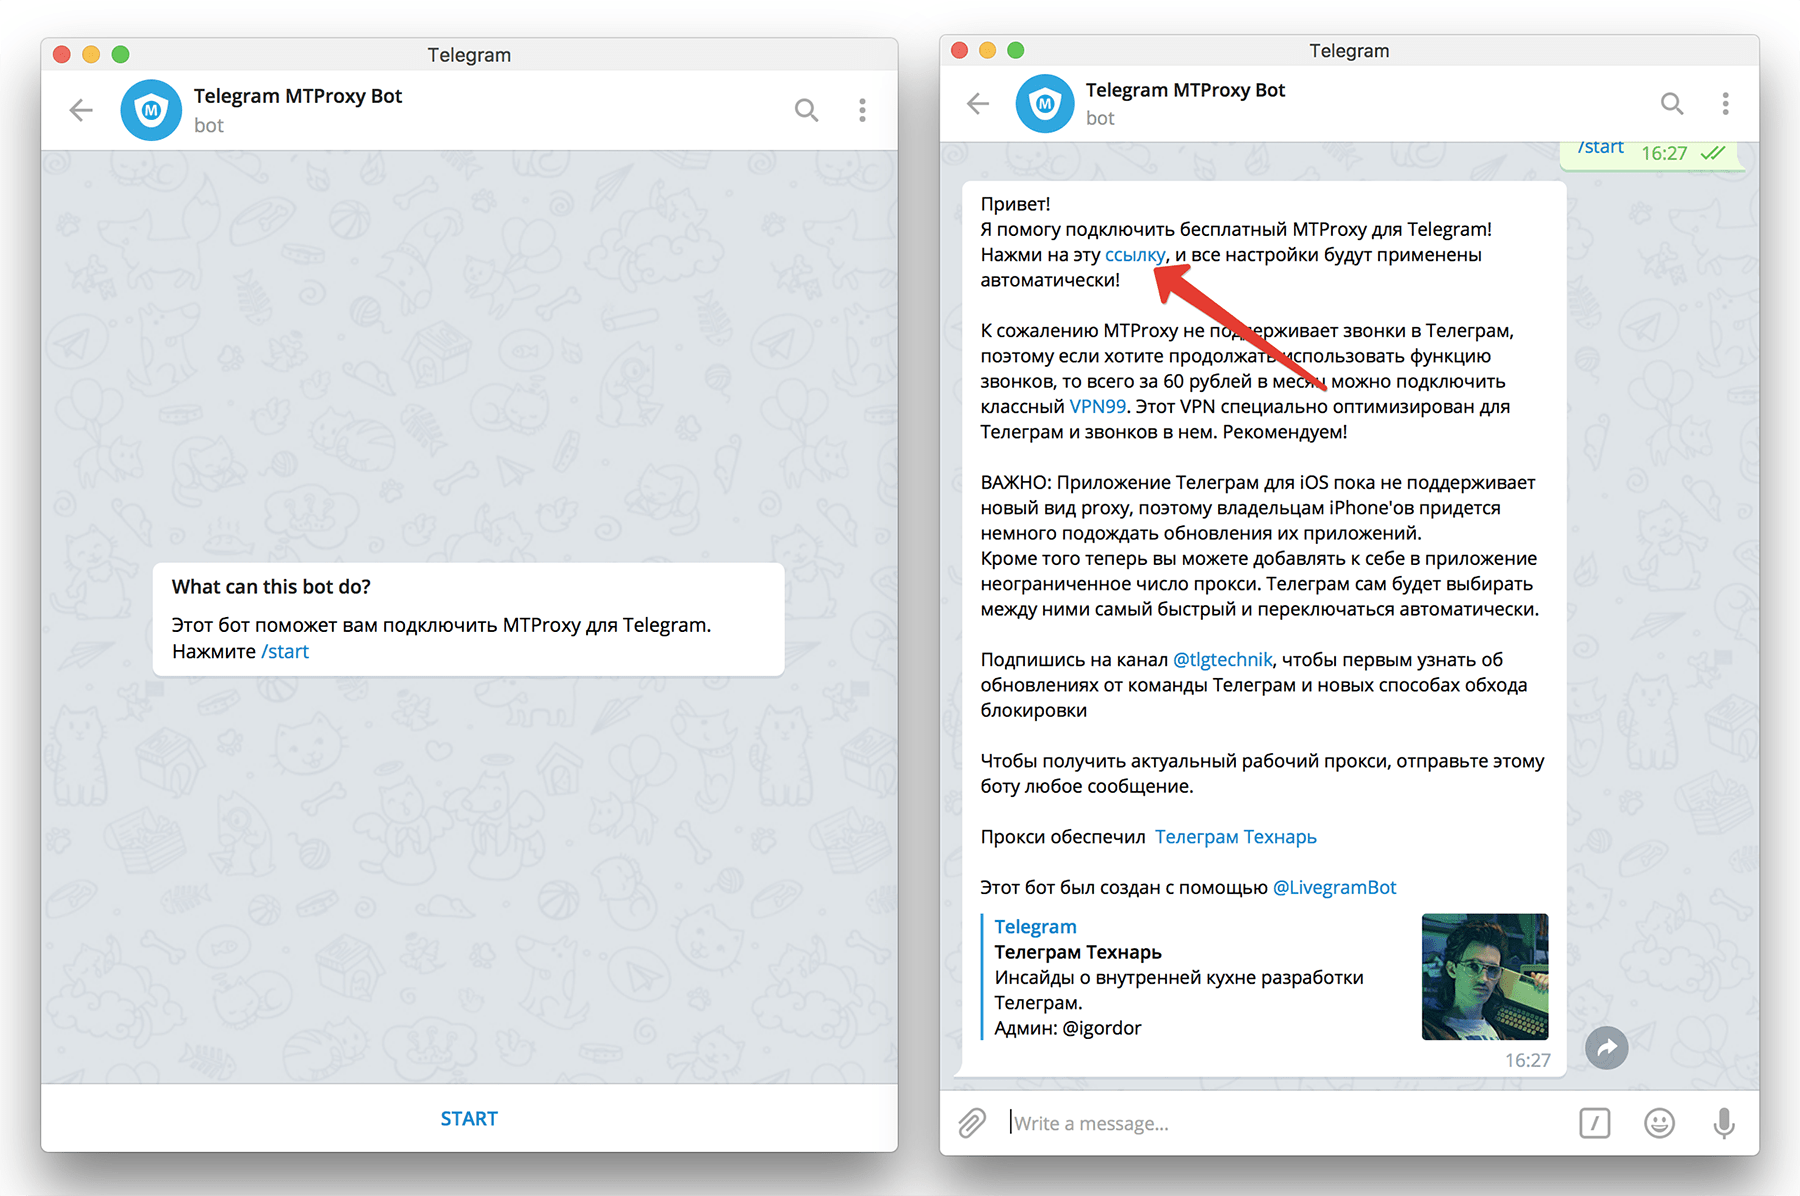Image resolution: width=1800 pixels, height=1196 pixels.
Task: Open emoji picker smiley icon
Action: click(1659, 1123)
